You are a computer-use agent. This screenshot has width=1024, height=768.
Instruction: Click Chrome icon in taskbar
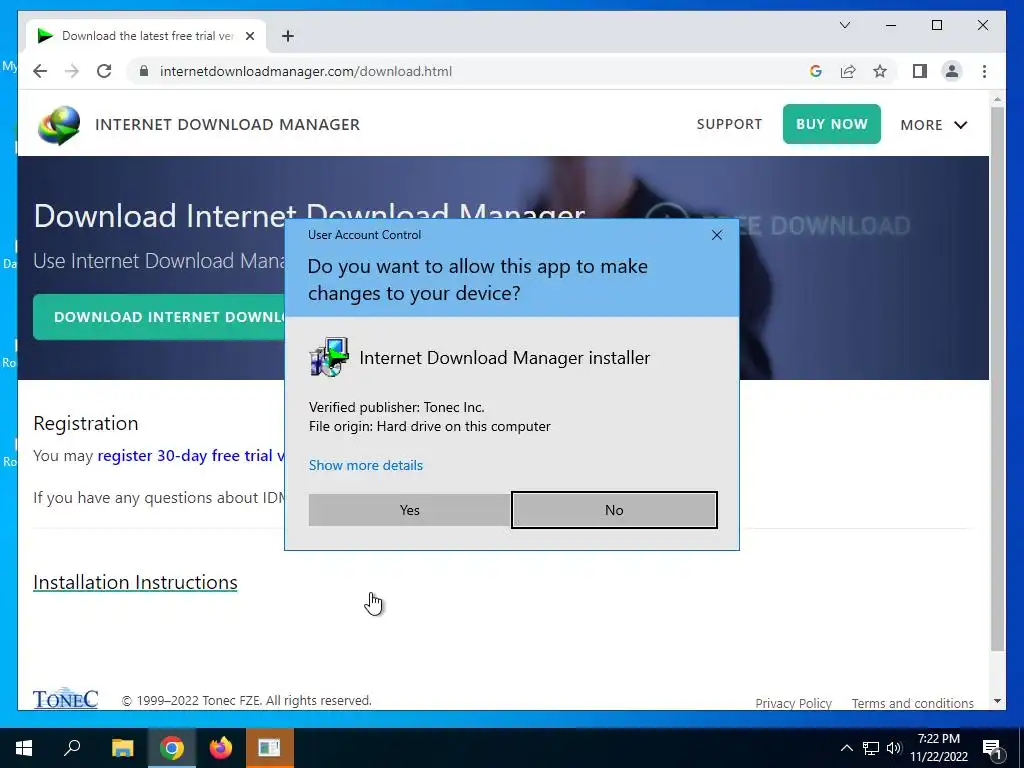pos(172,748)
